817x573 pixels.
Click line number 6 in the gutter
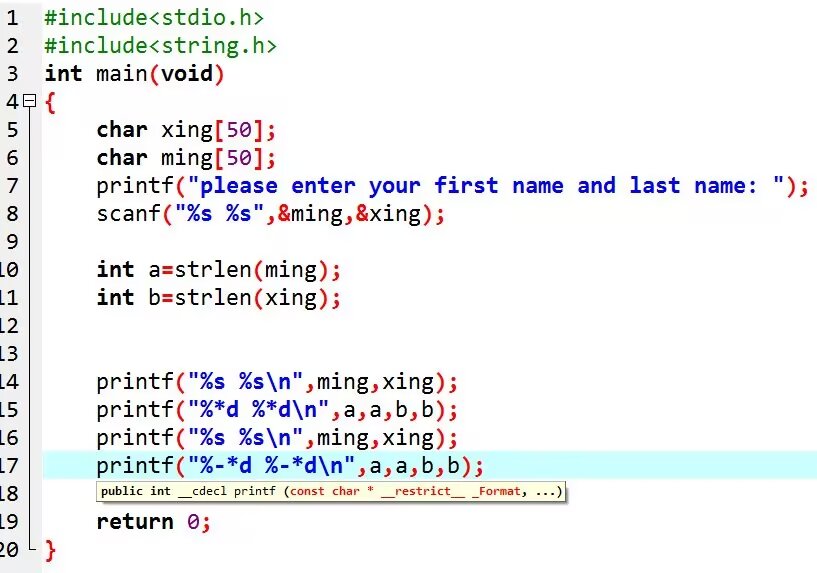(12, 158)
